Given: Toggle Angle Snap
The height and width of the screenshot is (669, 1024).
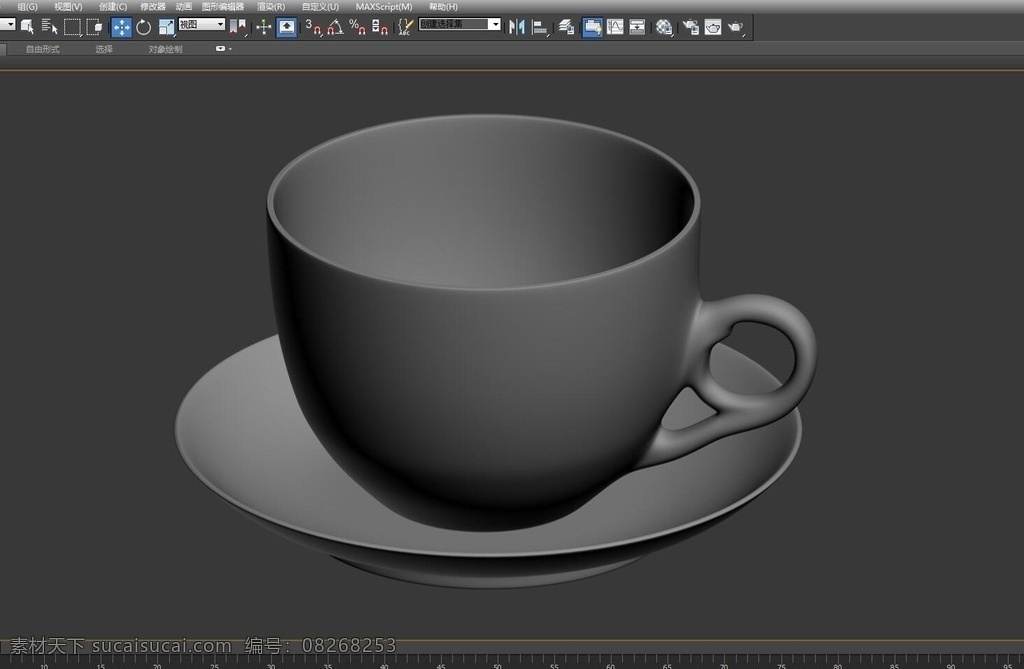Looking at the screenshot, I should pos(335,27).
